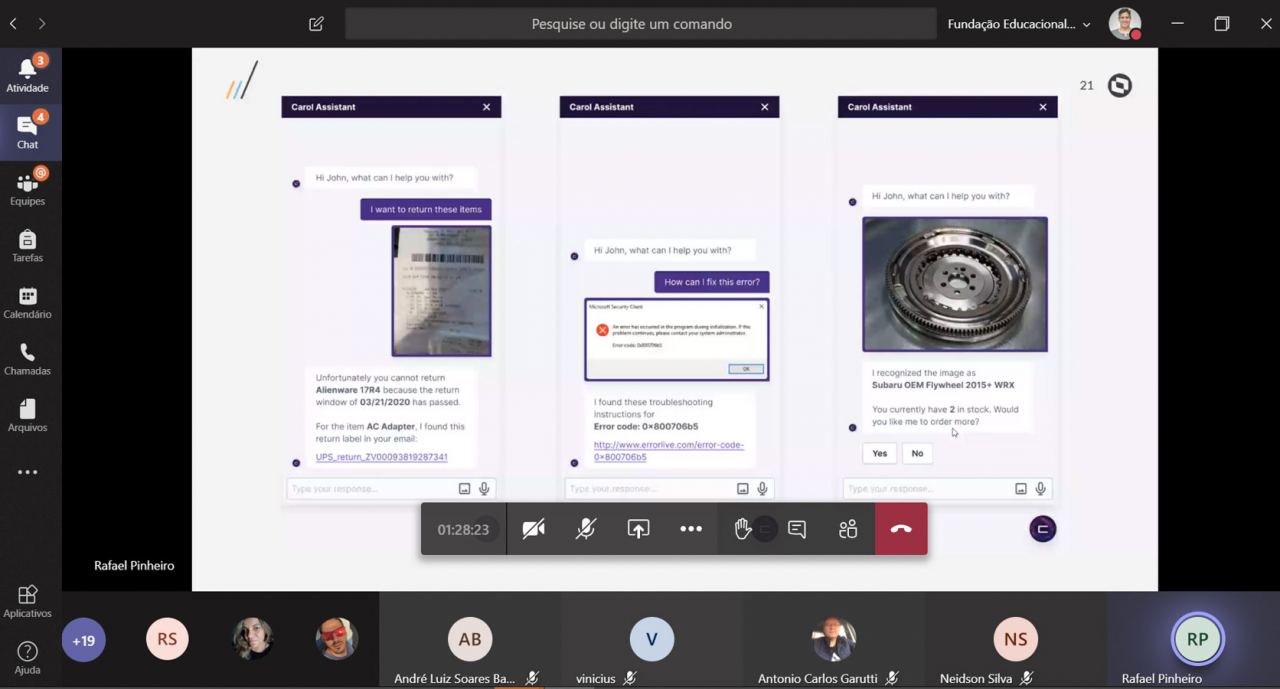
Task: Close the first Carol Assistant panel
Action: tap(487, 107)
